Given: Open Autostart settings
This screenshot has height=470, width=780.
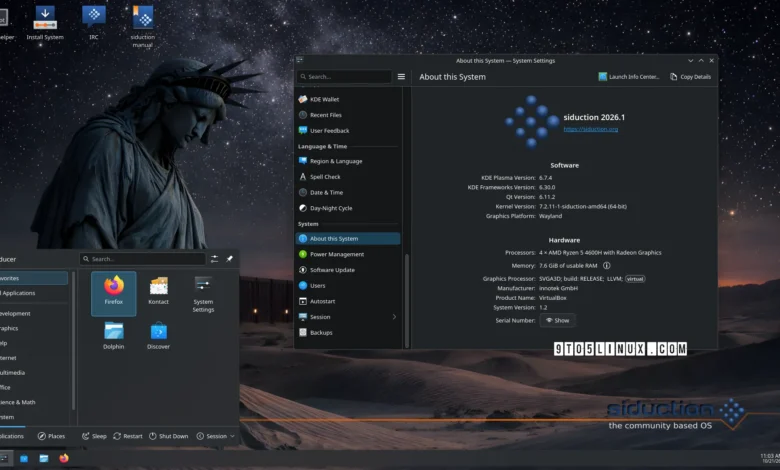Looking at the screenshot, I should coord(348,301).
